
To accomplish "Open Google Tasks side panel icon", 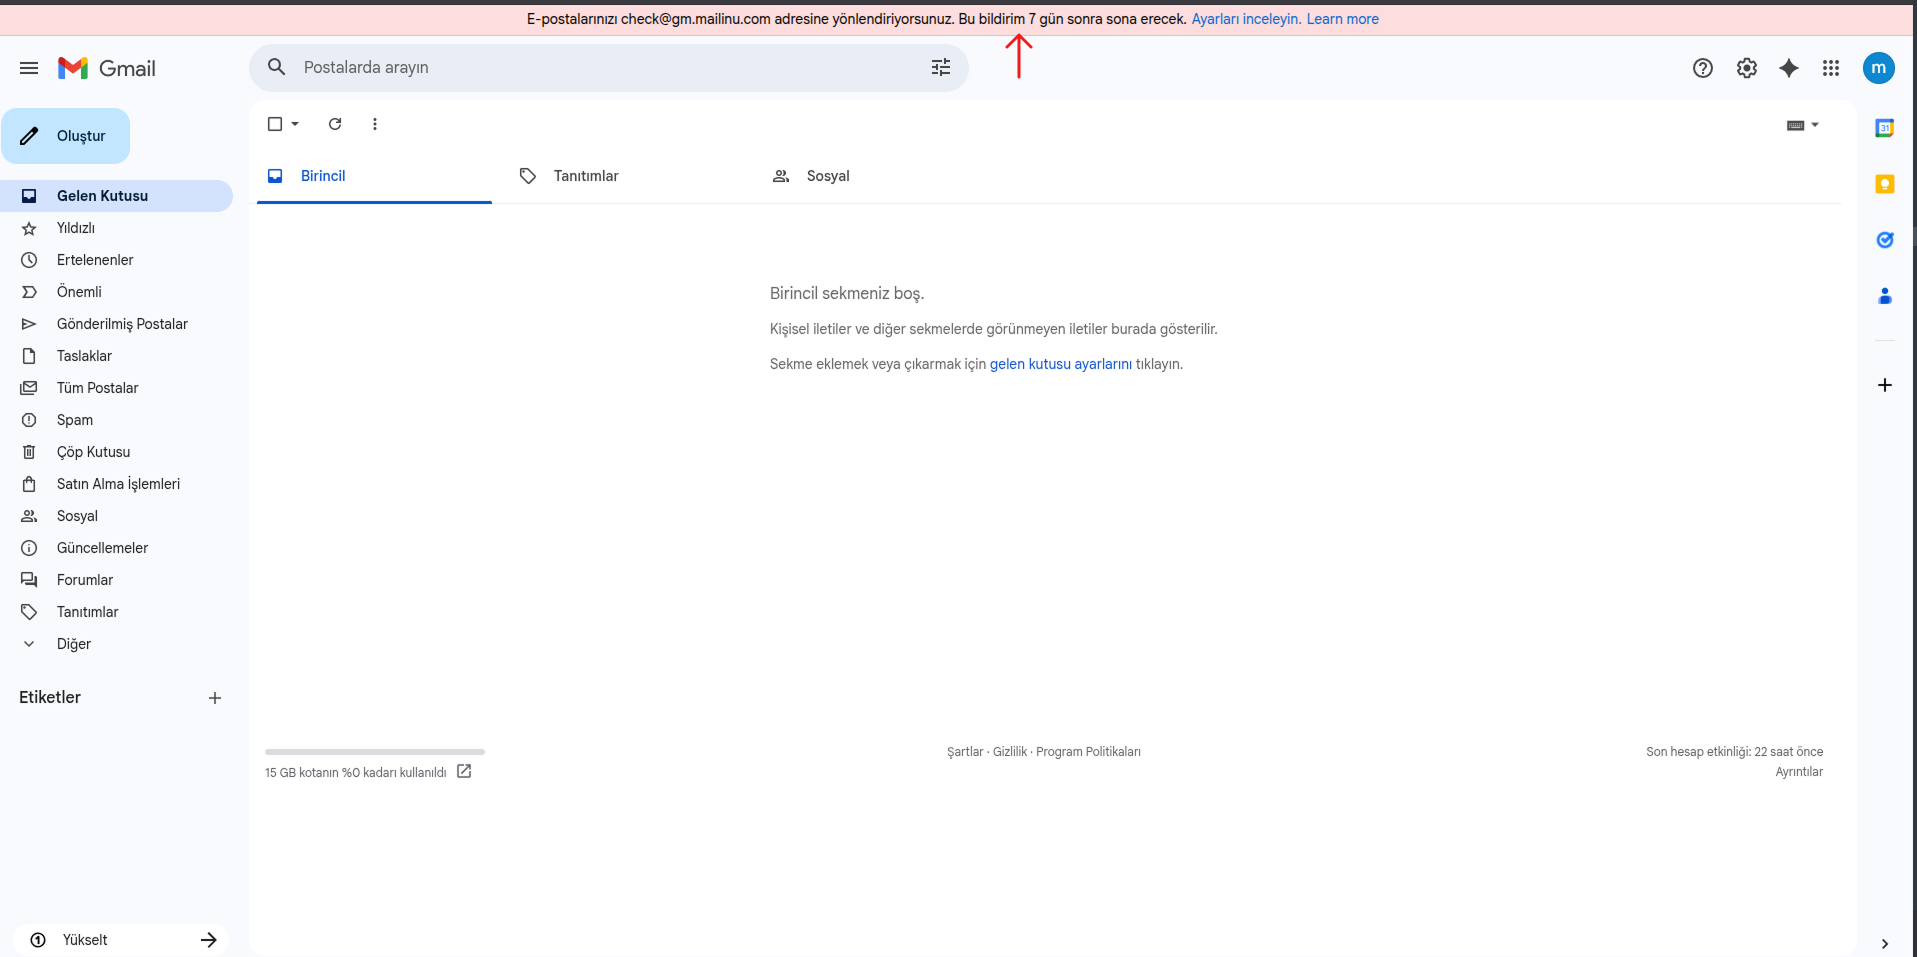I will point(1885,240).
